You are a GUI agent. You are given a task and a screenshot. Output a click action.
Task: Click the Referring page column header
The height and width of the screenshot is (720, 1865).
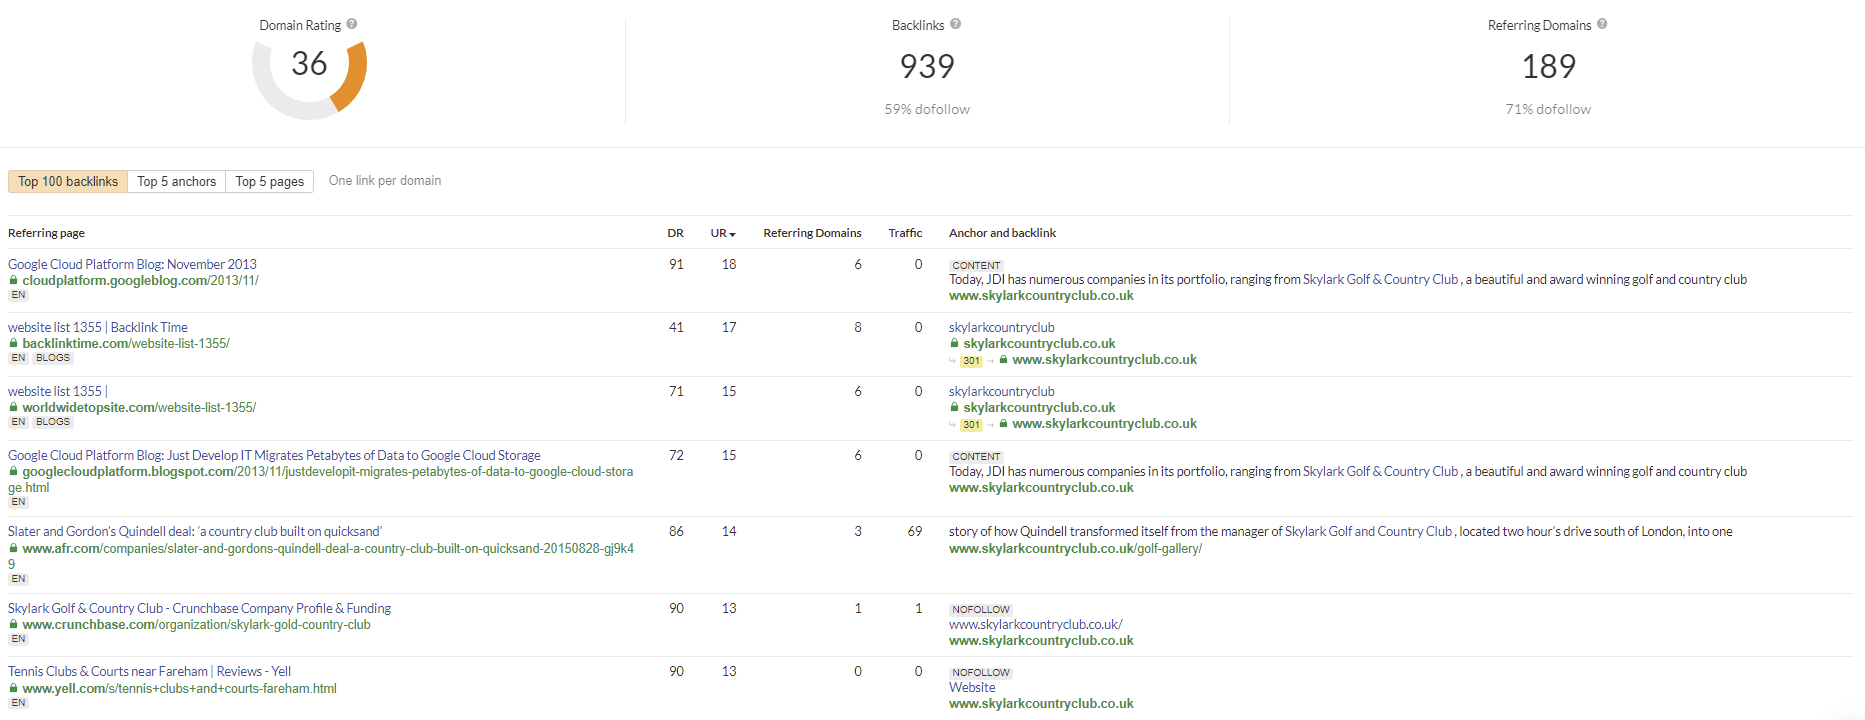click(46, 233)
